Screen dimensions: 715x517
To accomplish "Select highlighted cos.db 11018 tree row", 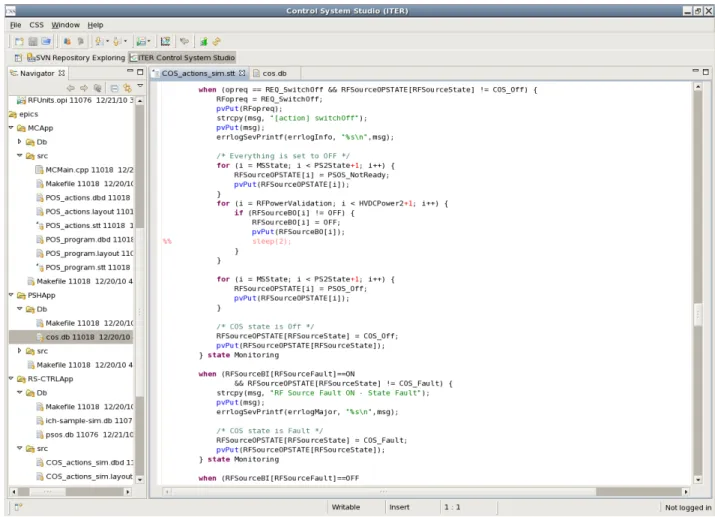I will coord(71,337).
